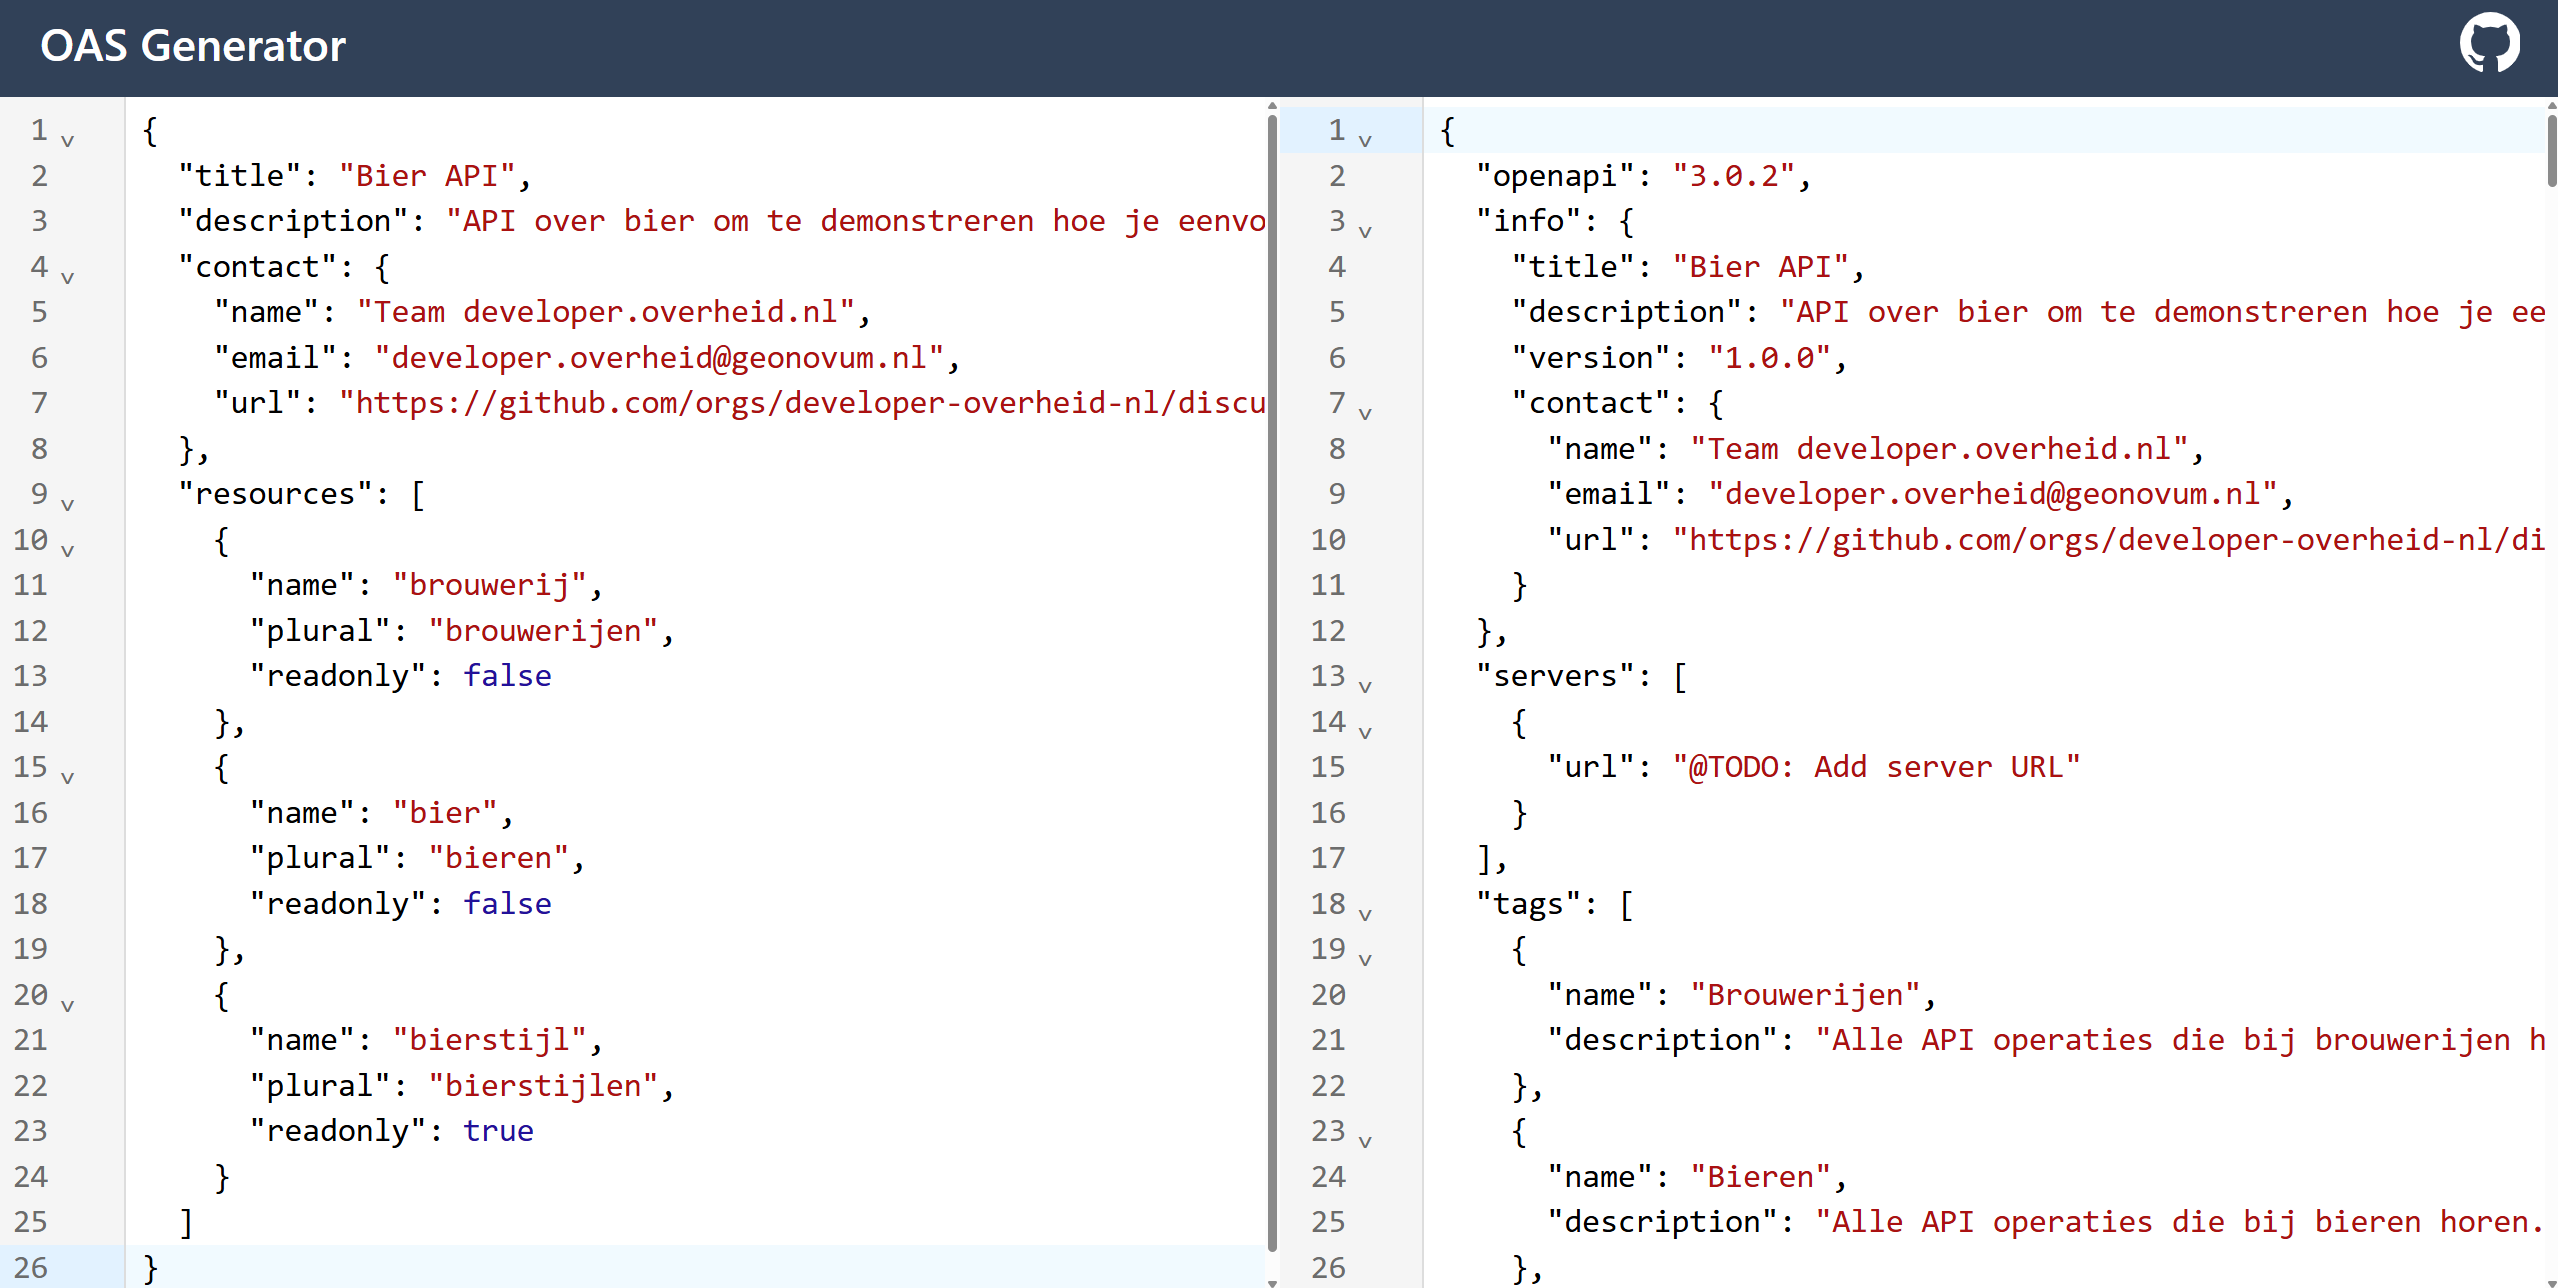Click the readonly false value of brouwerij
The width and height of the screenshot is (2558, 1288).
click(507, 676)
